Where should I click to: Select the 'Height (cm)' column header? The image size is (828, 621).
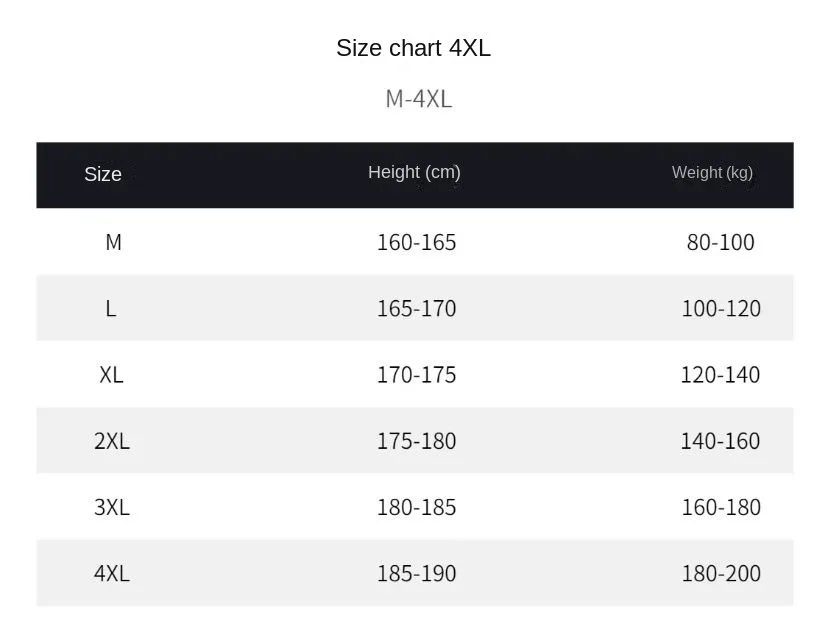(414, 172)
